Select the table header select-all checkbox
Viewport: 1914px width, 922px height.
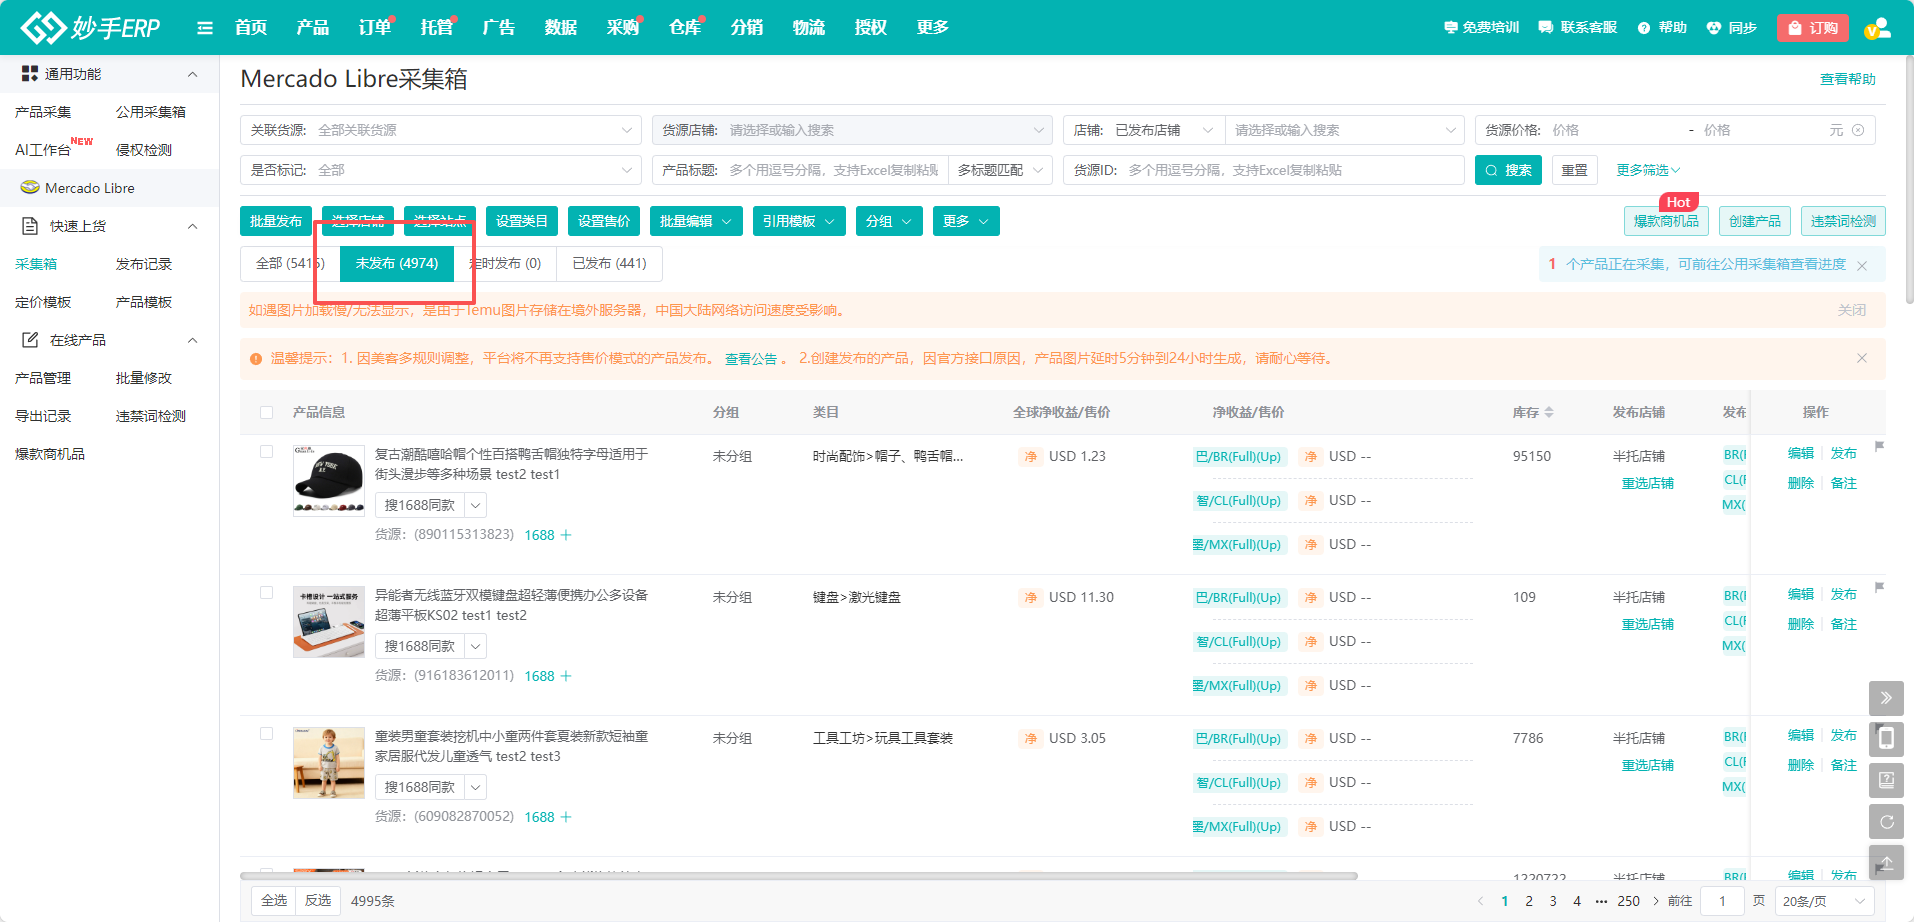266,412
